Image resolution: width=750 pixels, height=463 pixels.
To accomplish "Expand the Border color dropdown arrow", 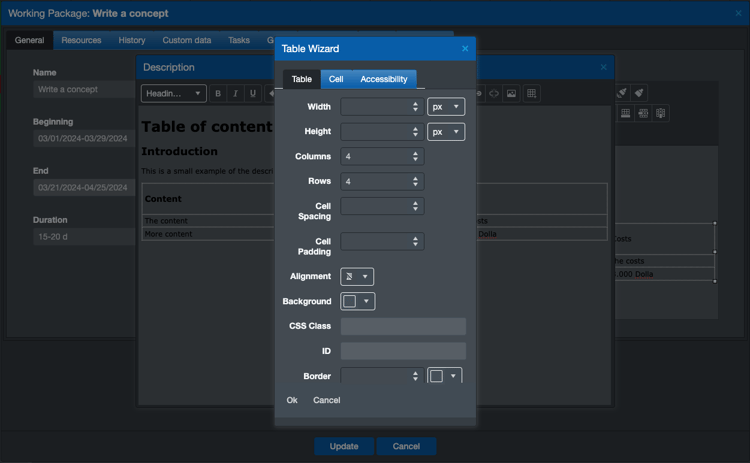I will point(453,376).
